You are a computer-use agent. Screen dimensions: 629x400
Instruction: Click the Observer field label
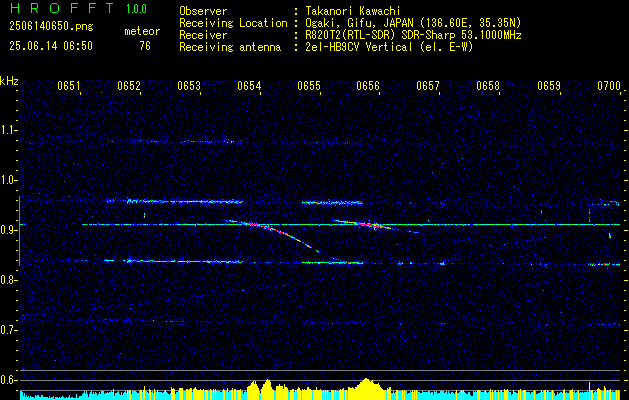pyautogui.click(x=203, y=11)
